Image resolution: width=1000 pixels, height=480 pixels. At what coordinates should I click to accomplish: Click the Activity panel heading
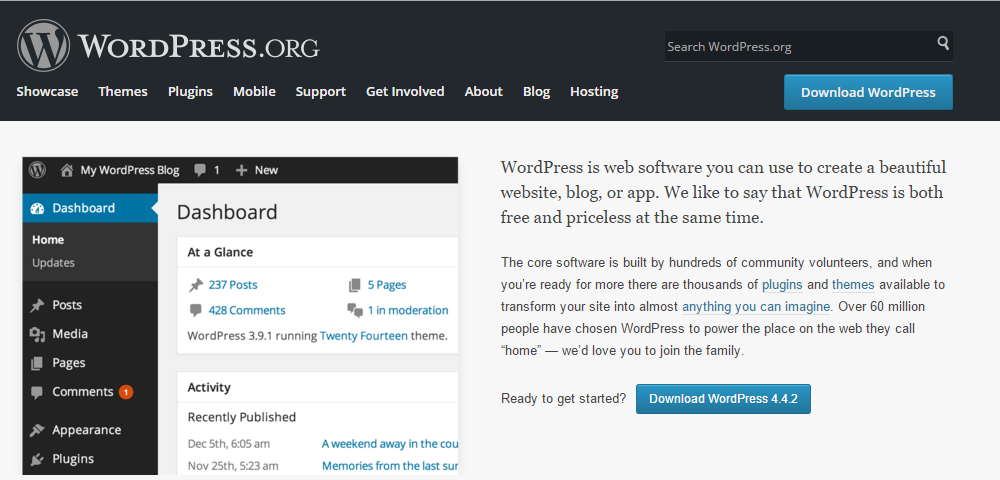tap(209, 388)
